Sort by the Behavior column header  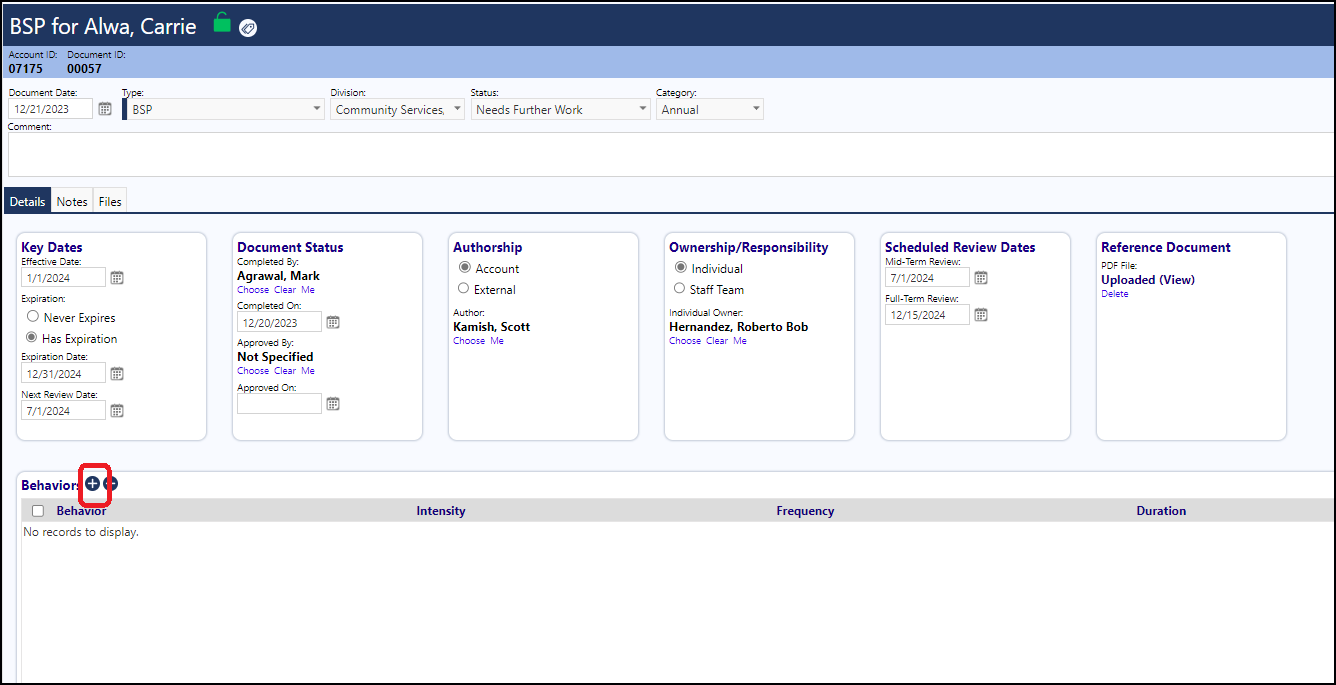click(81, 511)
